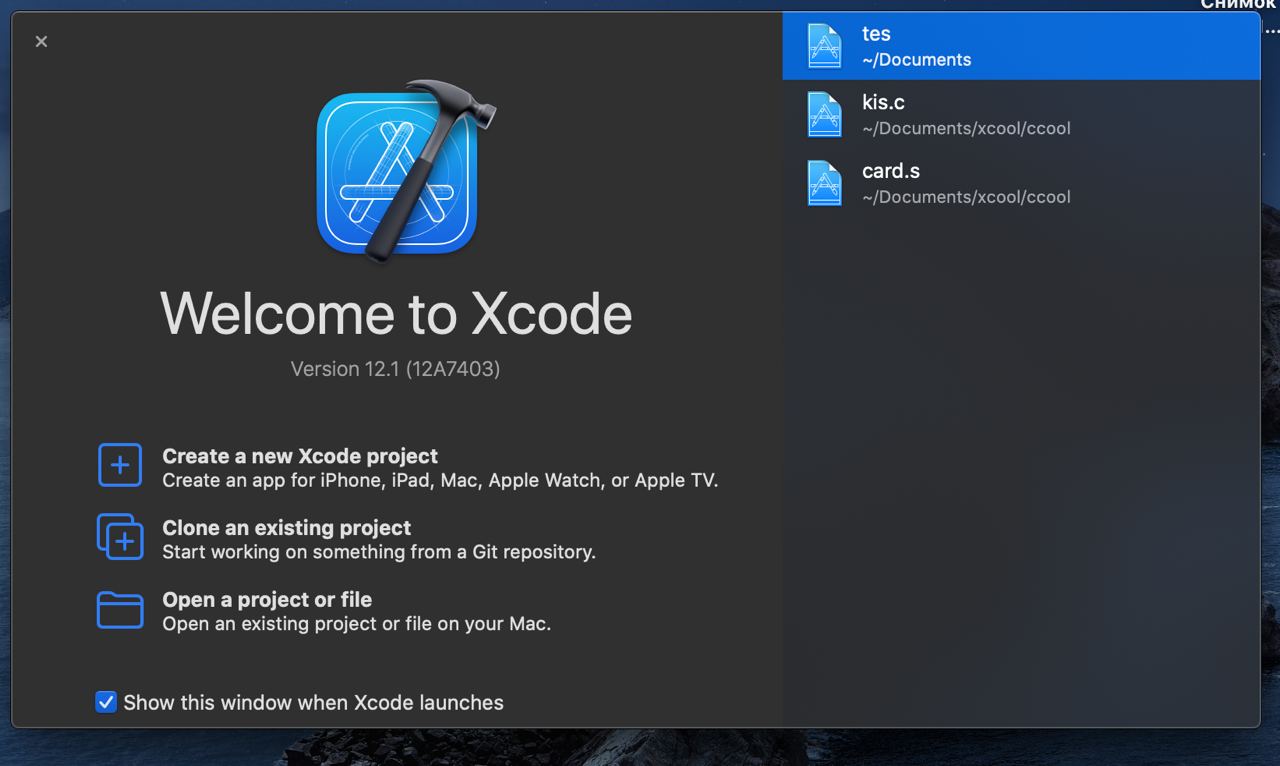Click 'Show this window when Xcode launches' label
Viewport: 1280px width, 766px height.
313,703
